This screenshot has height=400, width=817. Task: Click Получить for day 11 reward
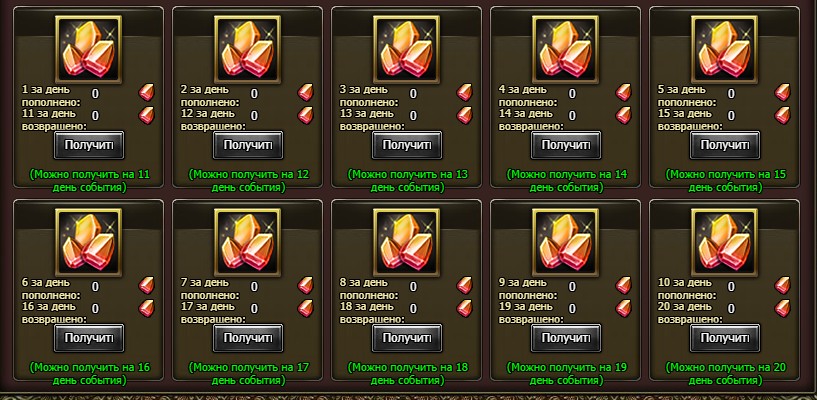(89, 145)
